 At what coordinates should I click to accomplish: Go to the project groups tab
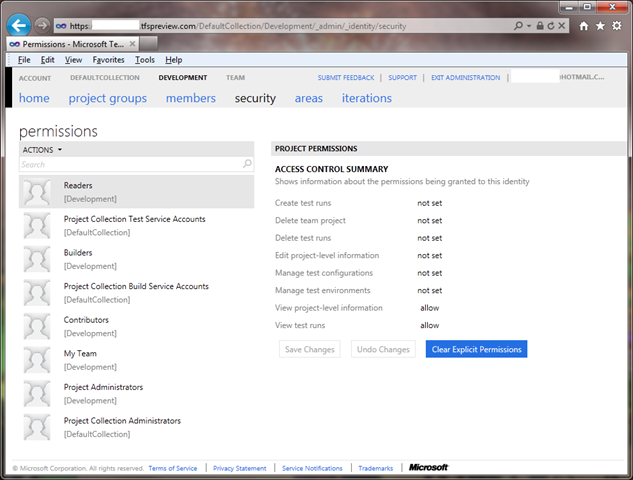107,98
